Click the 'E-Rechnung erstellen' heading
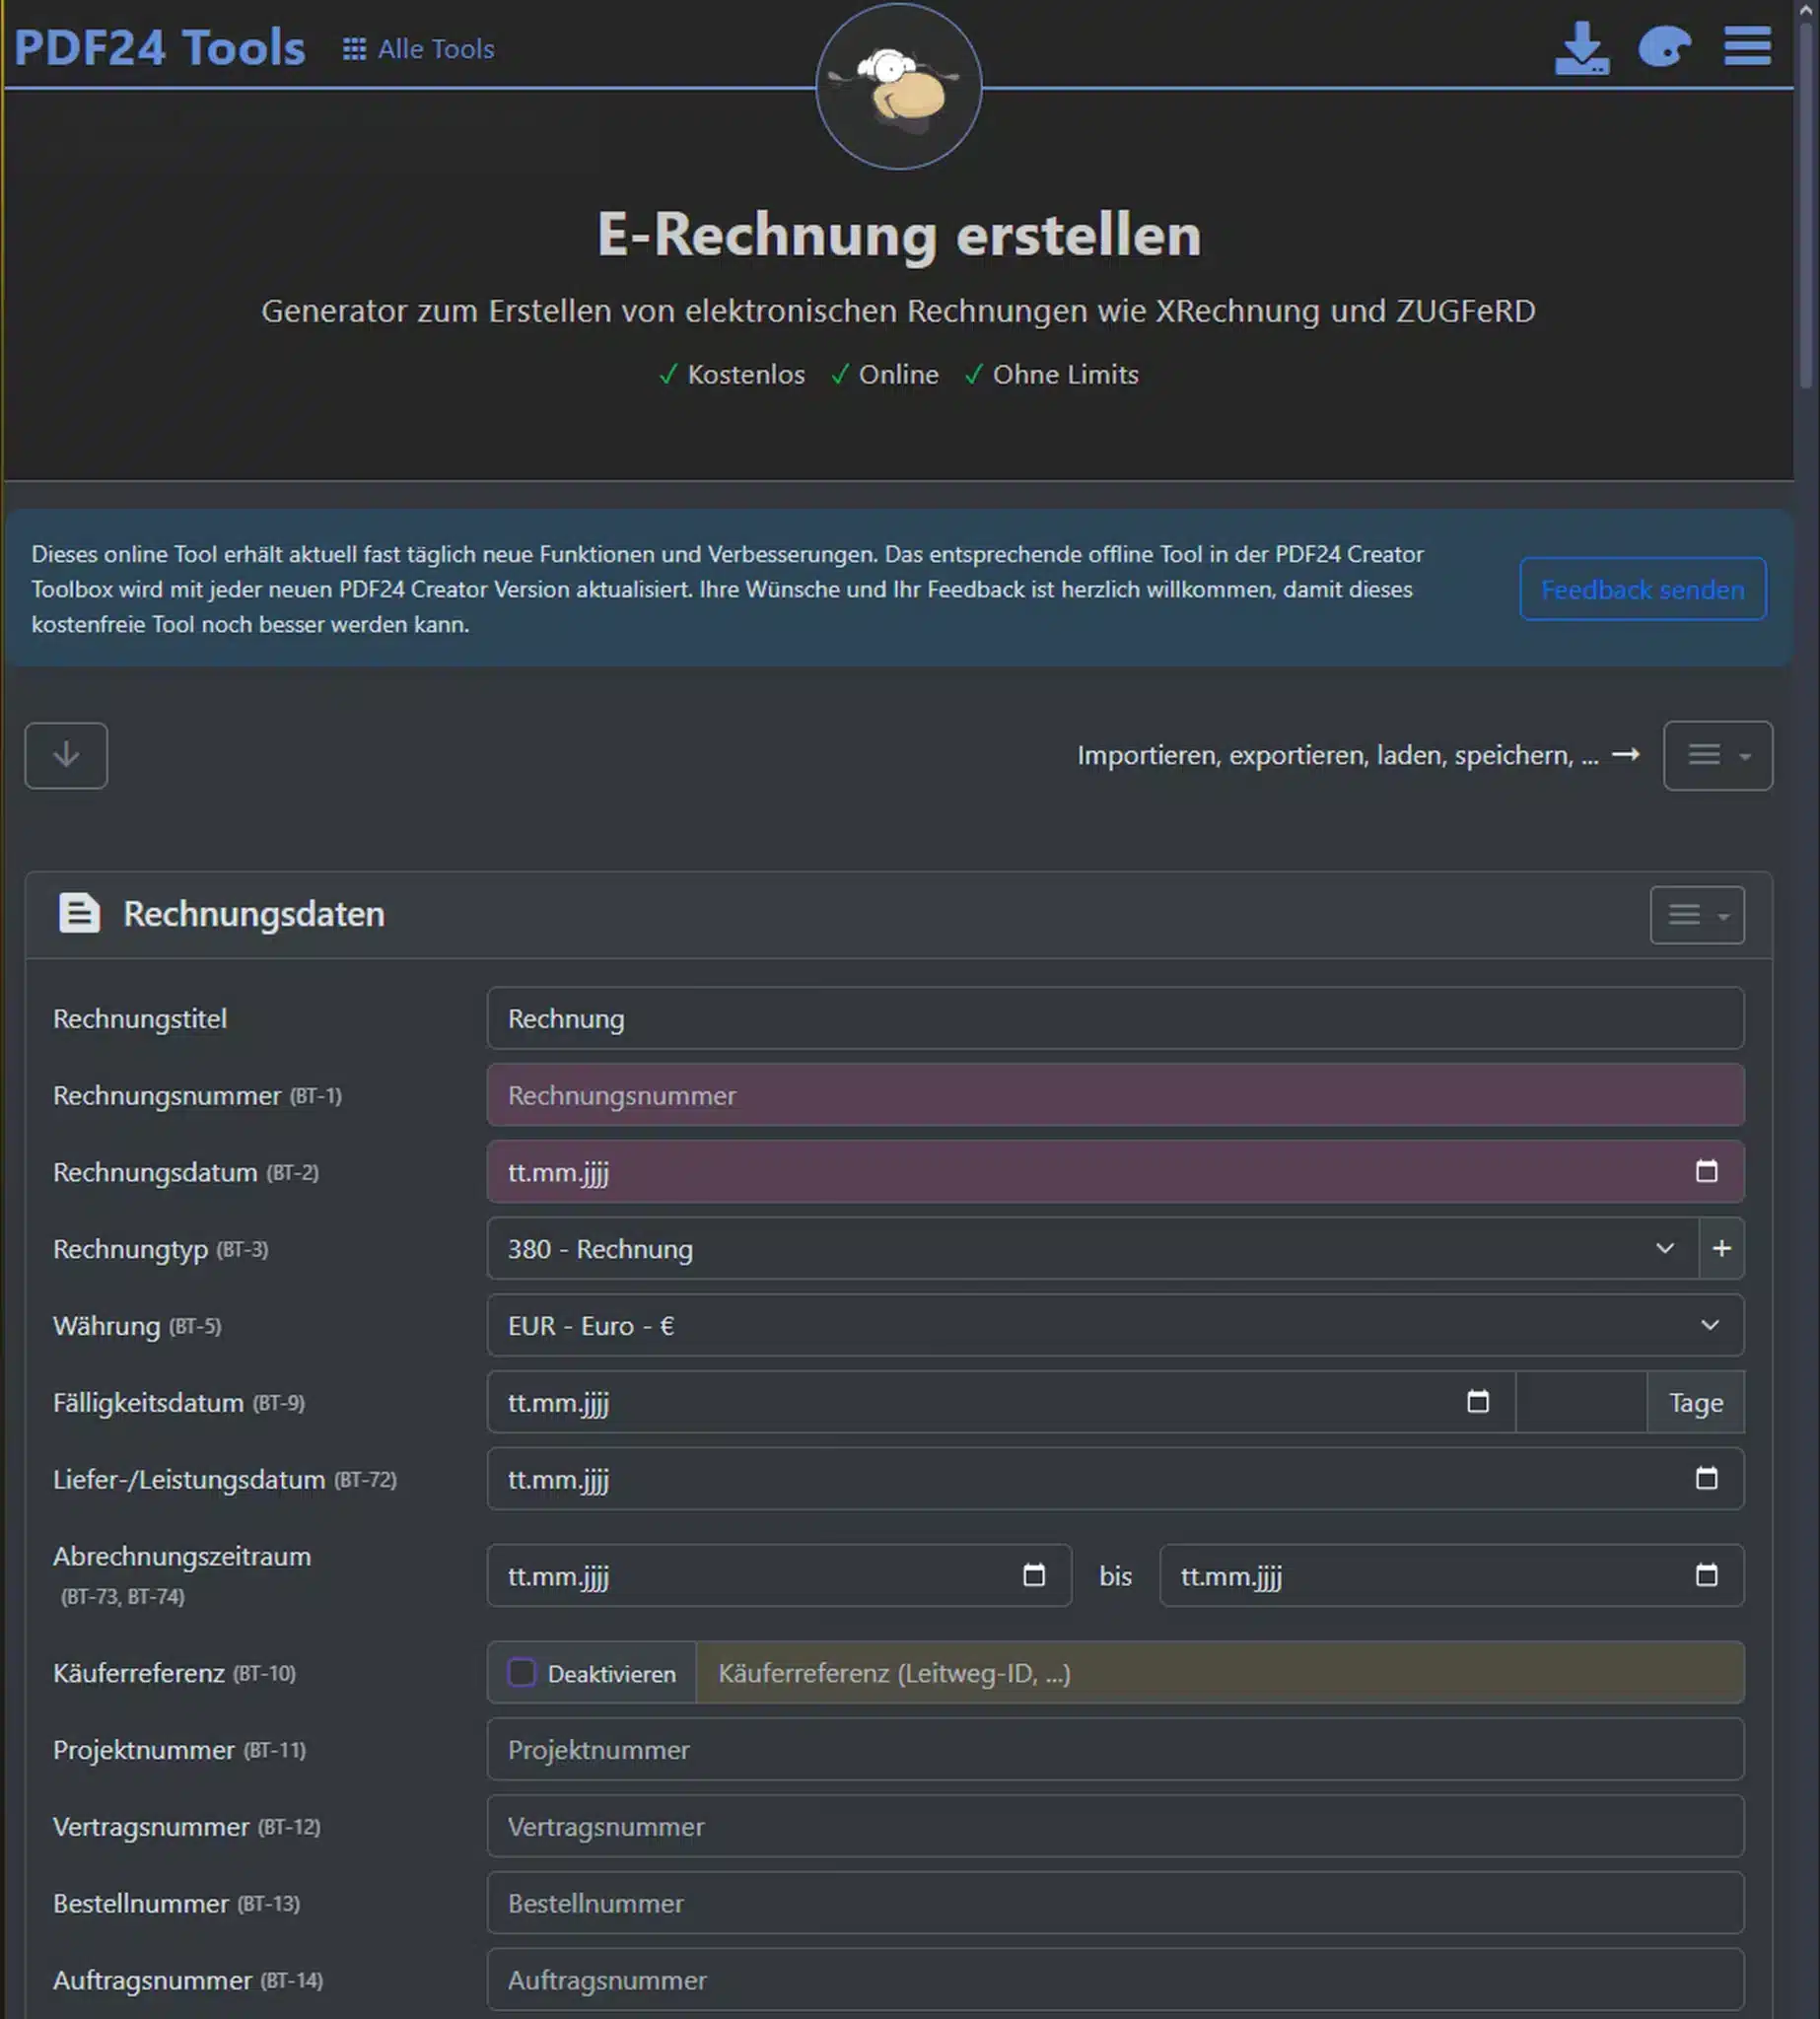Image resolution: width=1820 pixels, height=2019 pixels. 898,235
